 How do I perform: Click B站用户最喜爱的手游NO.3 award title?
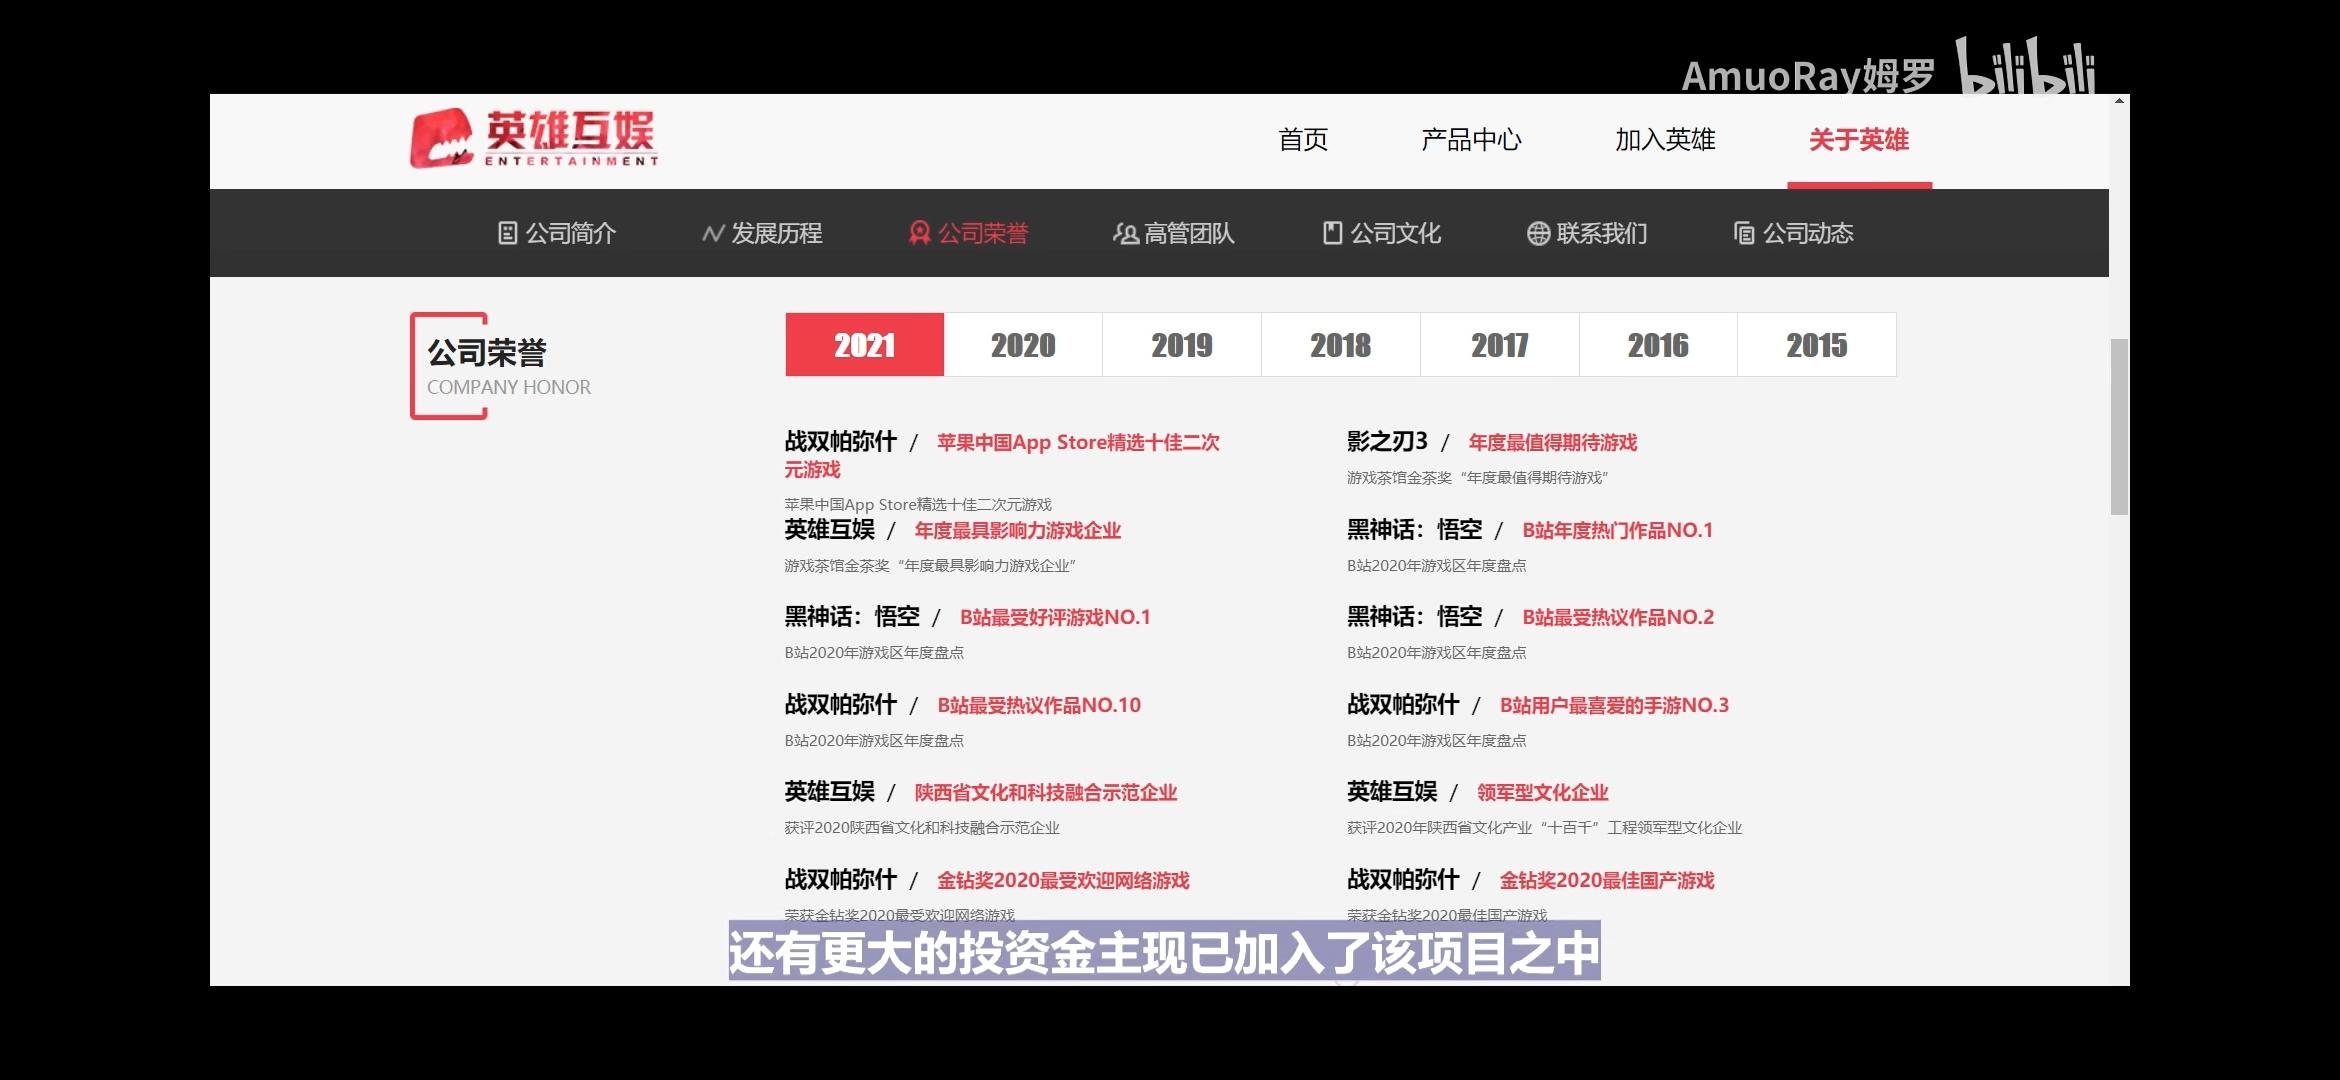point(1614,705)
